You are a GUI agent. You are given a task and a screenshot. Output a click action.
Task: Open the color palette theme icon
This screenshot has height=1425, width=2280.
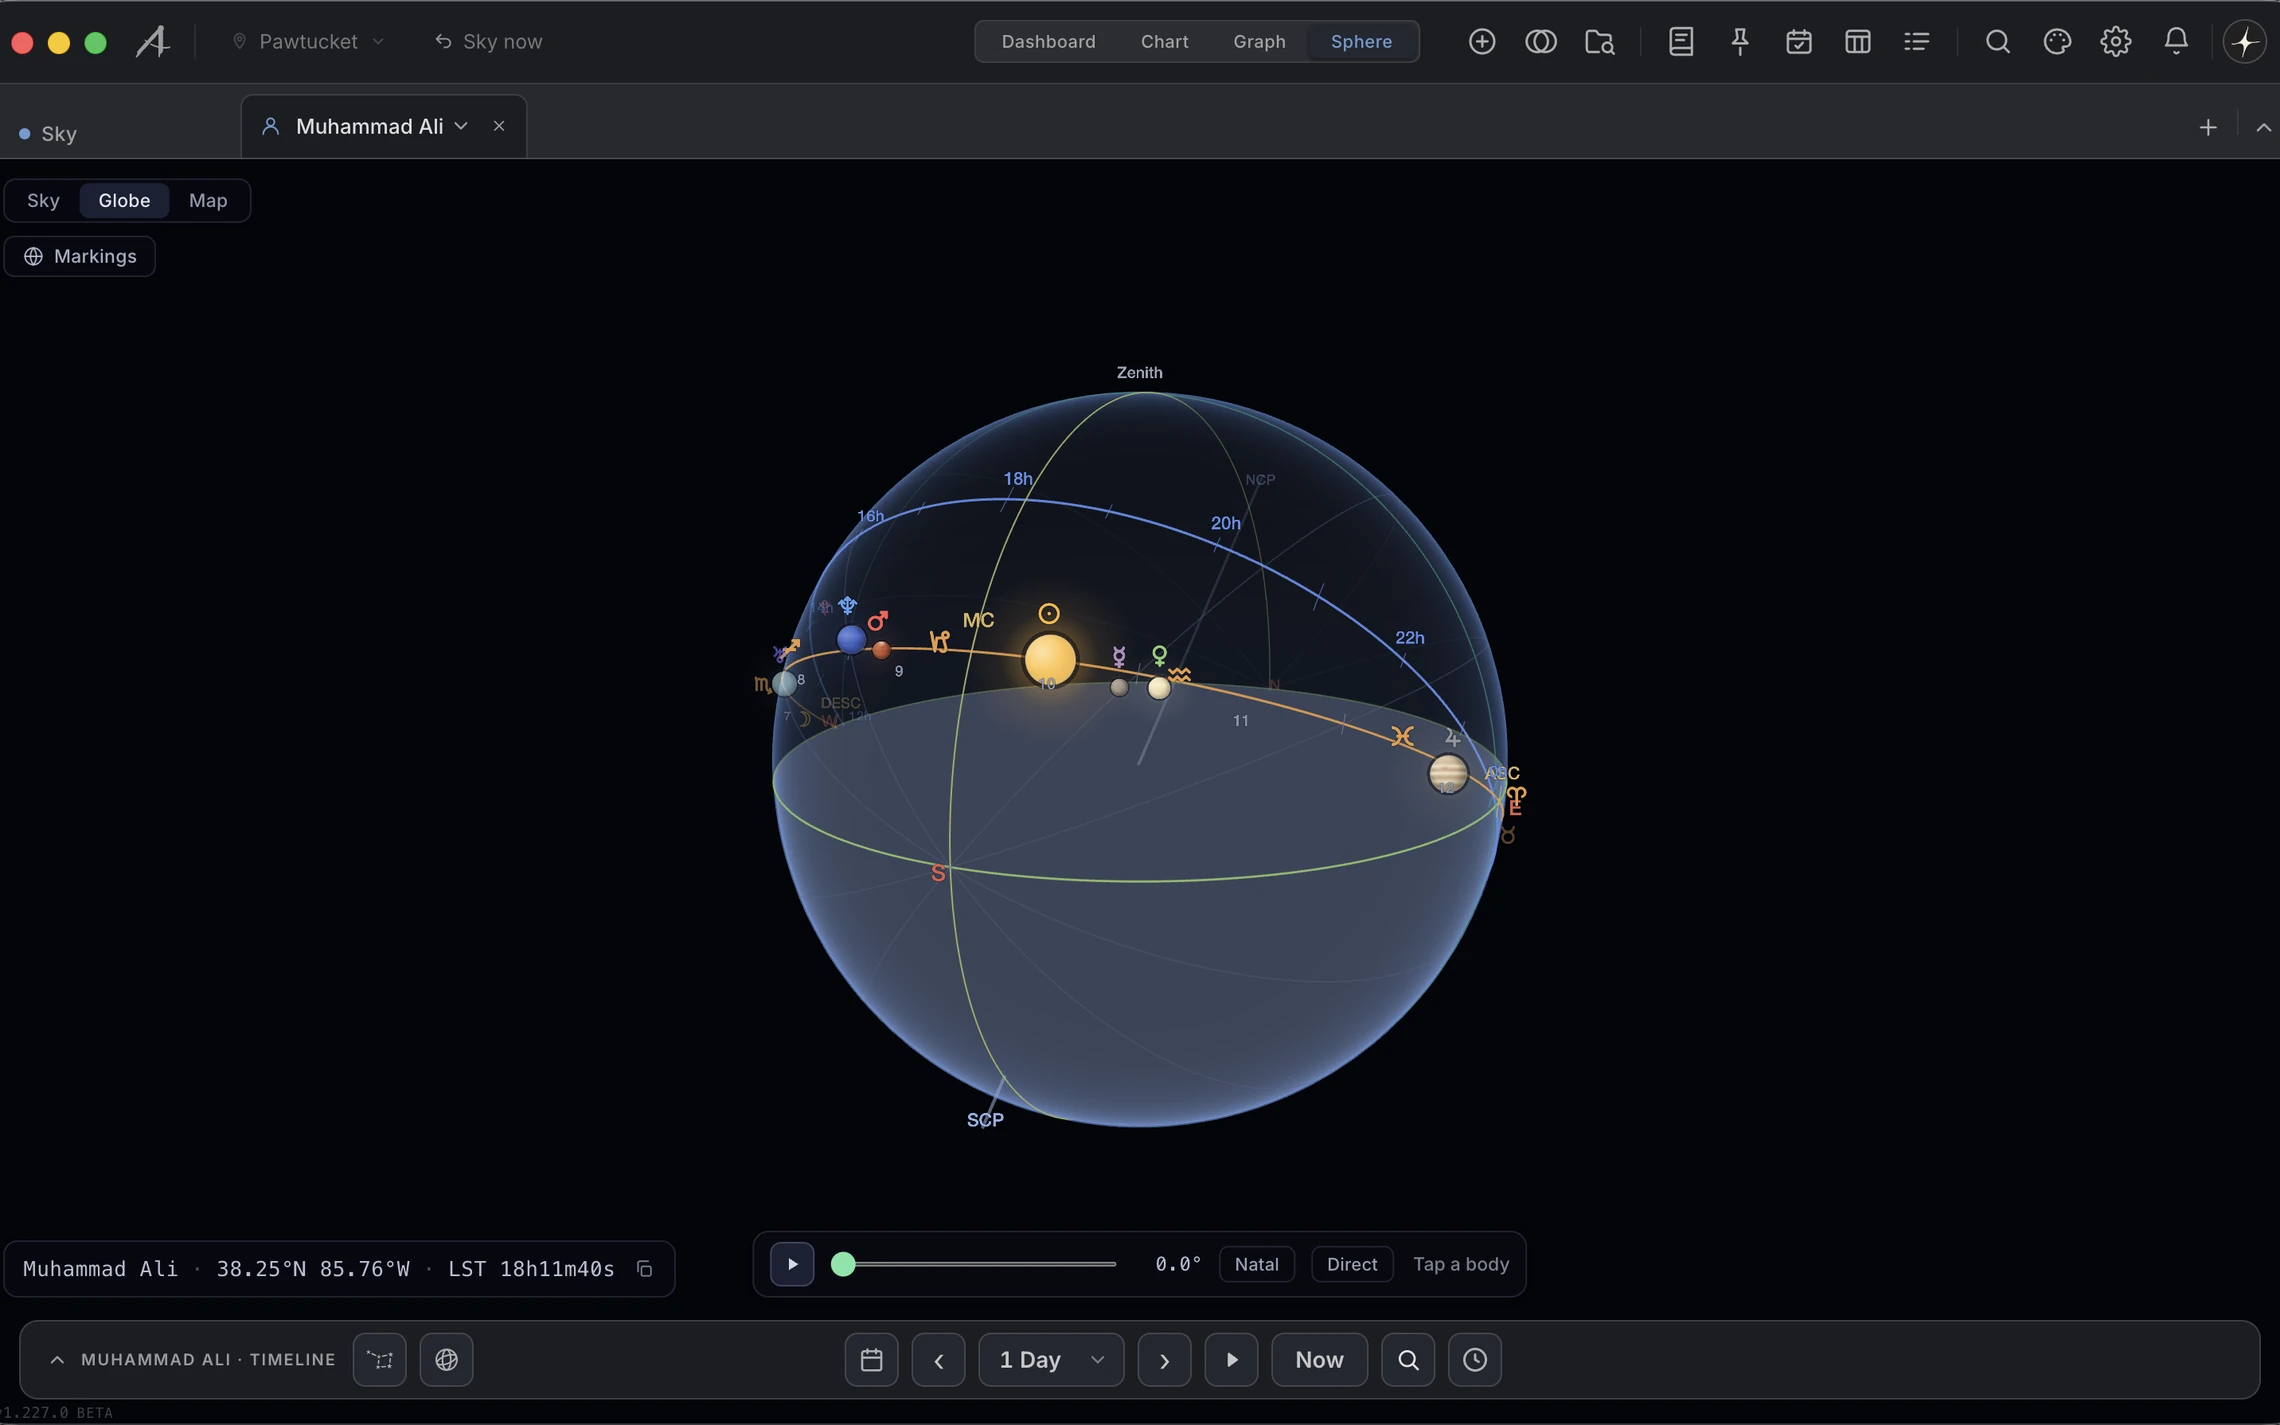[2056, 41]
